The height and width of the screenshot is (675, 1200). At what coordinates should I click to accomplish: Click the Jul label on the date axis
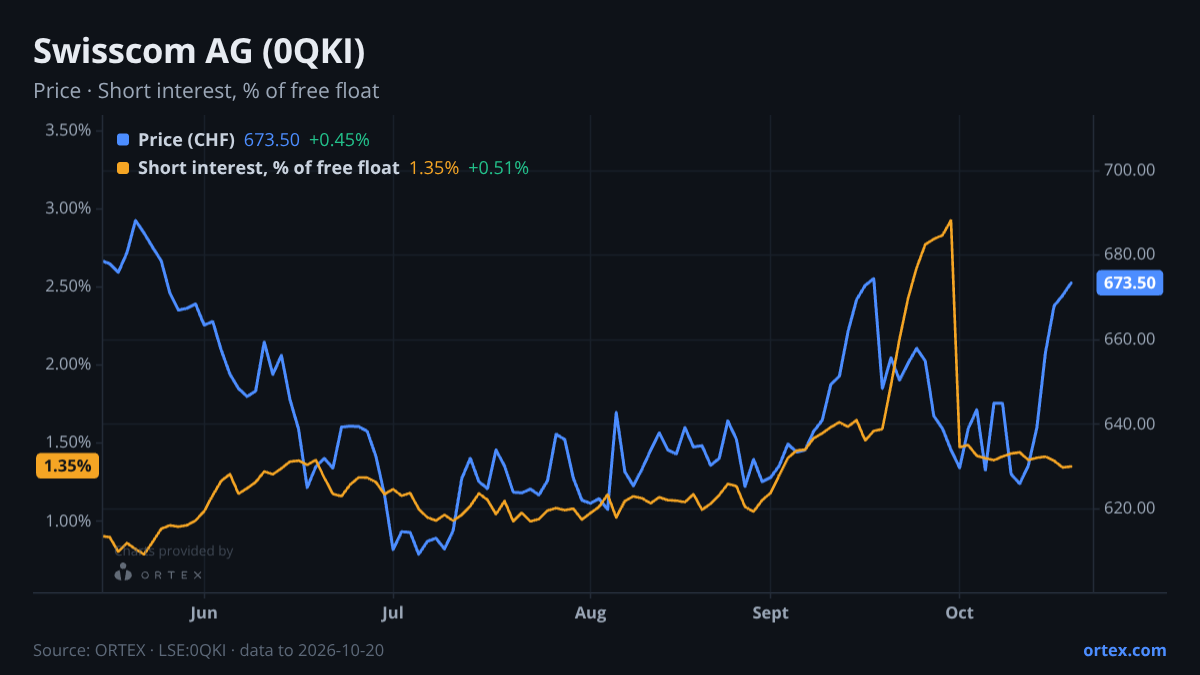point(393,612)
